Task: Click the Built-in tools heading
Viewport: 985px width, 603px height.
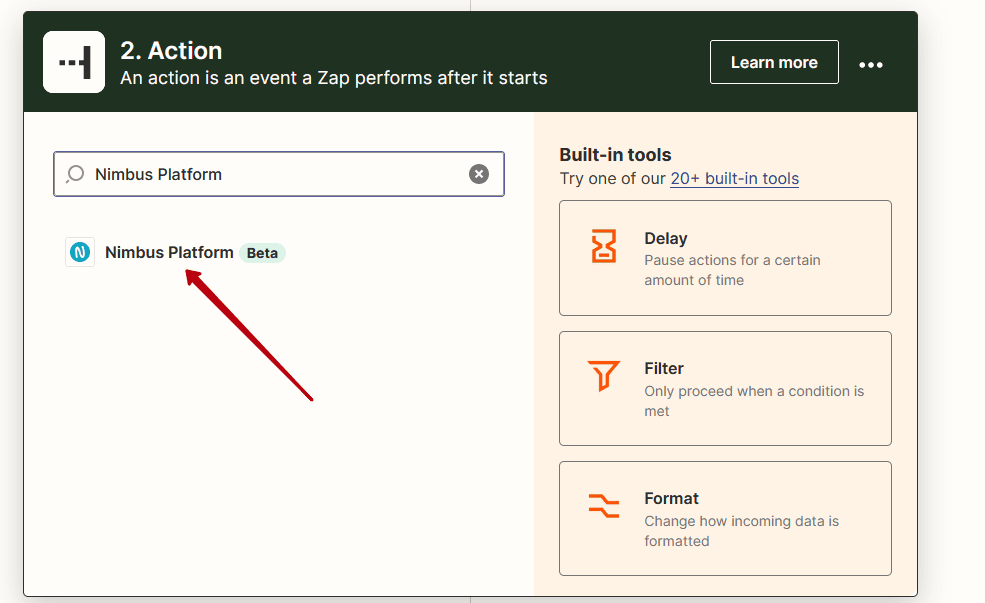Action: [615, 155]
